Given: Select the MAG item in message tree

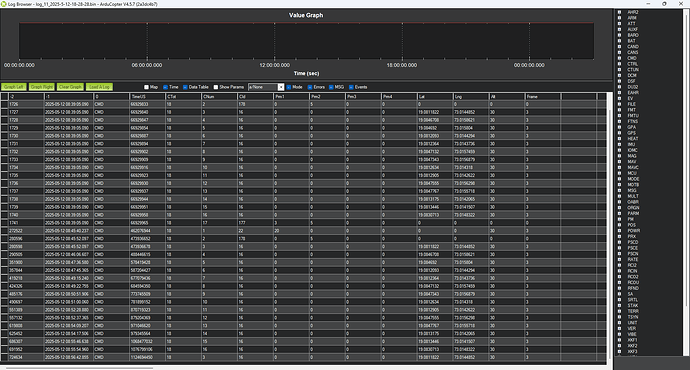Looking at the screenshot, I should tap(632, 156).
